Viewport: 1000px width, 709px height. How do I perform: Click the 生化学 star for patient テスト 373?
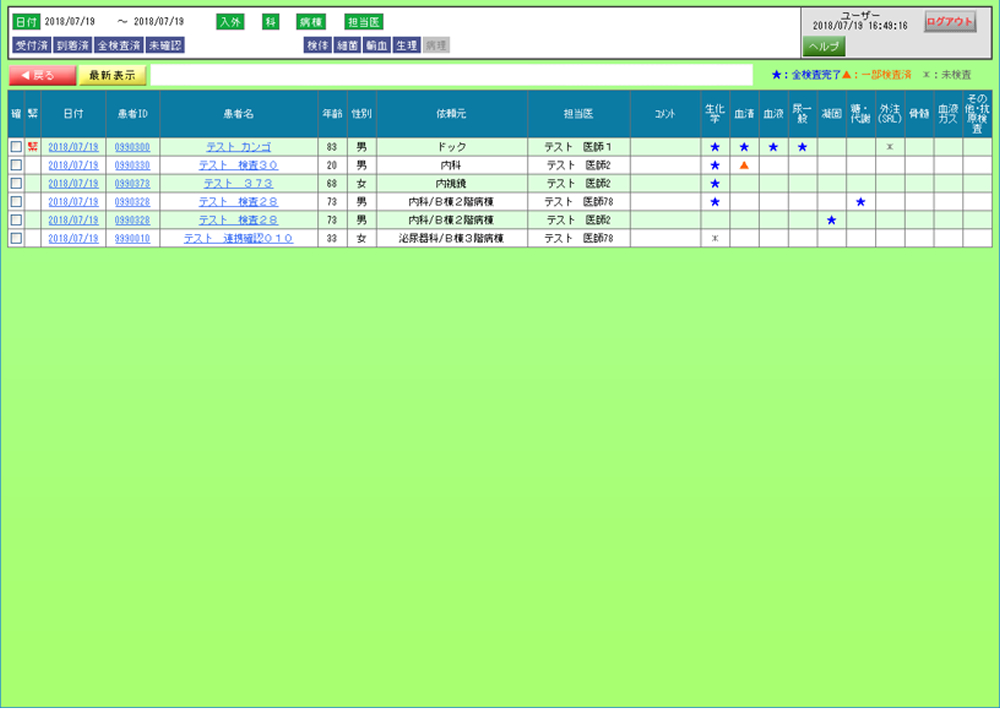[715, 184]
